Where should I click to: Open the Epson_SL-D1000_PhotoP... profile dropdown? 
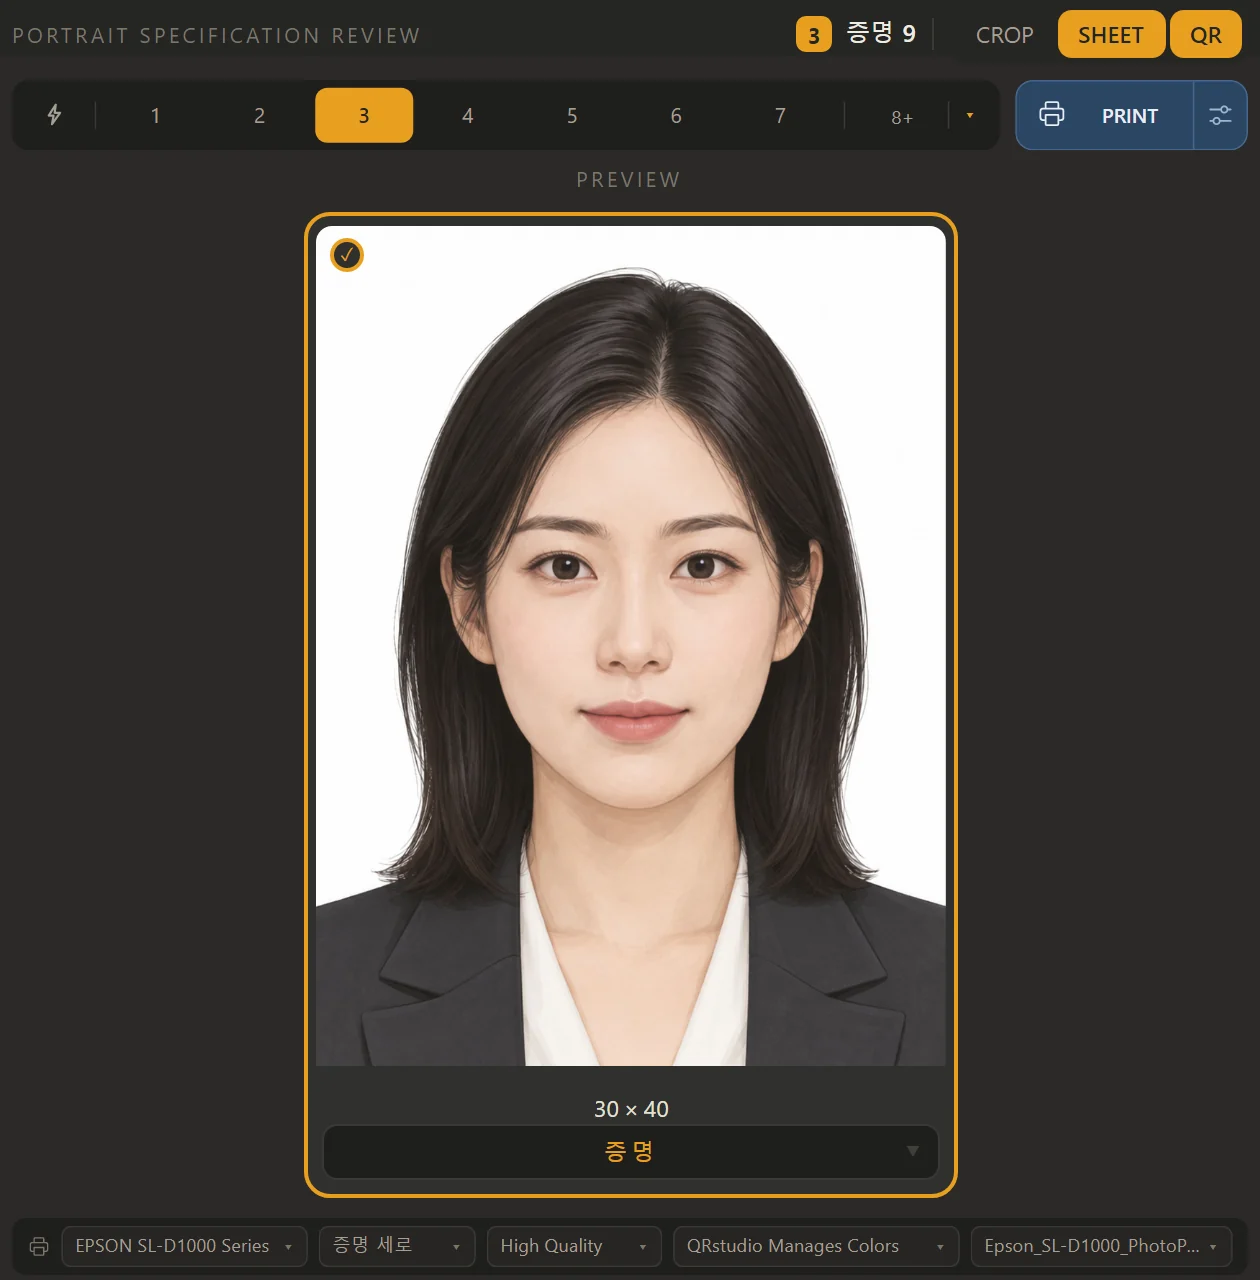pyautogui.click(x=1101, y=1246)
